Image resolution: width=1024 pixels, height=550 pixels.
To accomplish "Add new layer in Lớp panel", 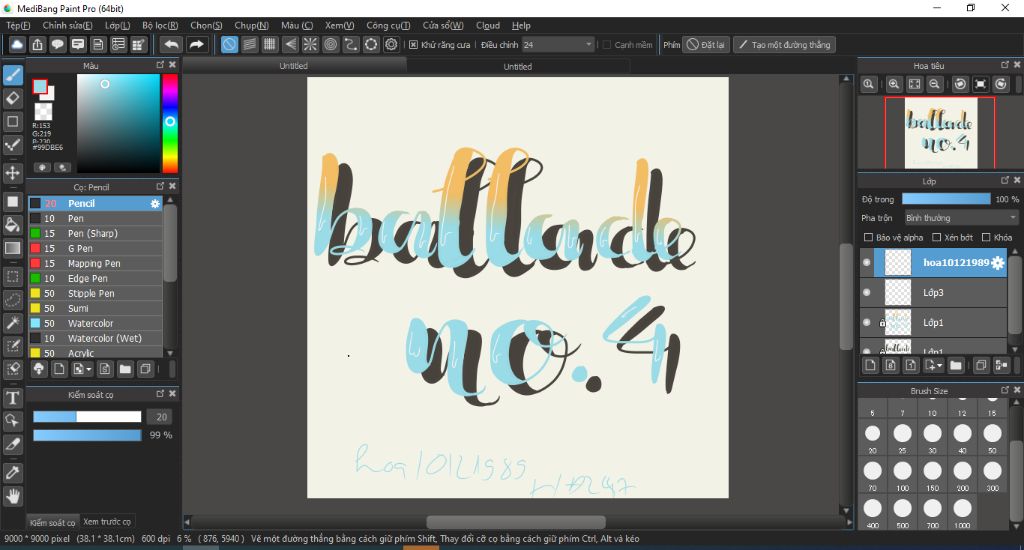I will point(870,365).
